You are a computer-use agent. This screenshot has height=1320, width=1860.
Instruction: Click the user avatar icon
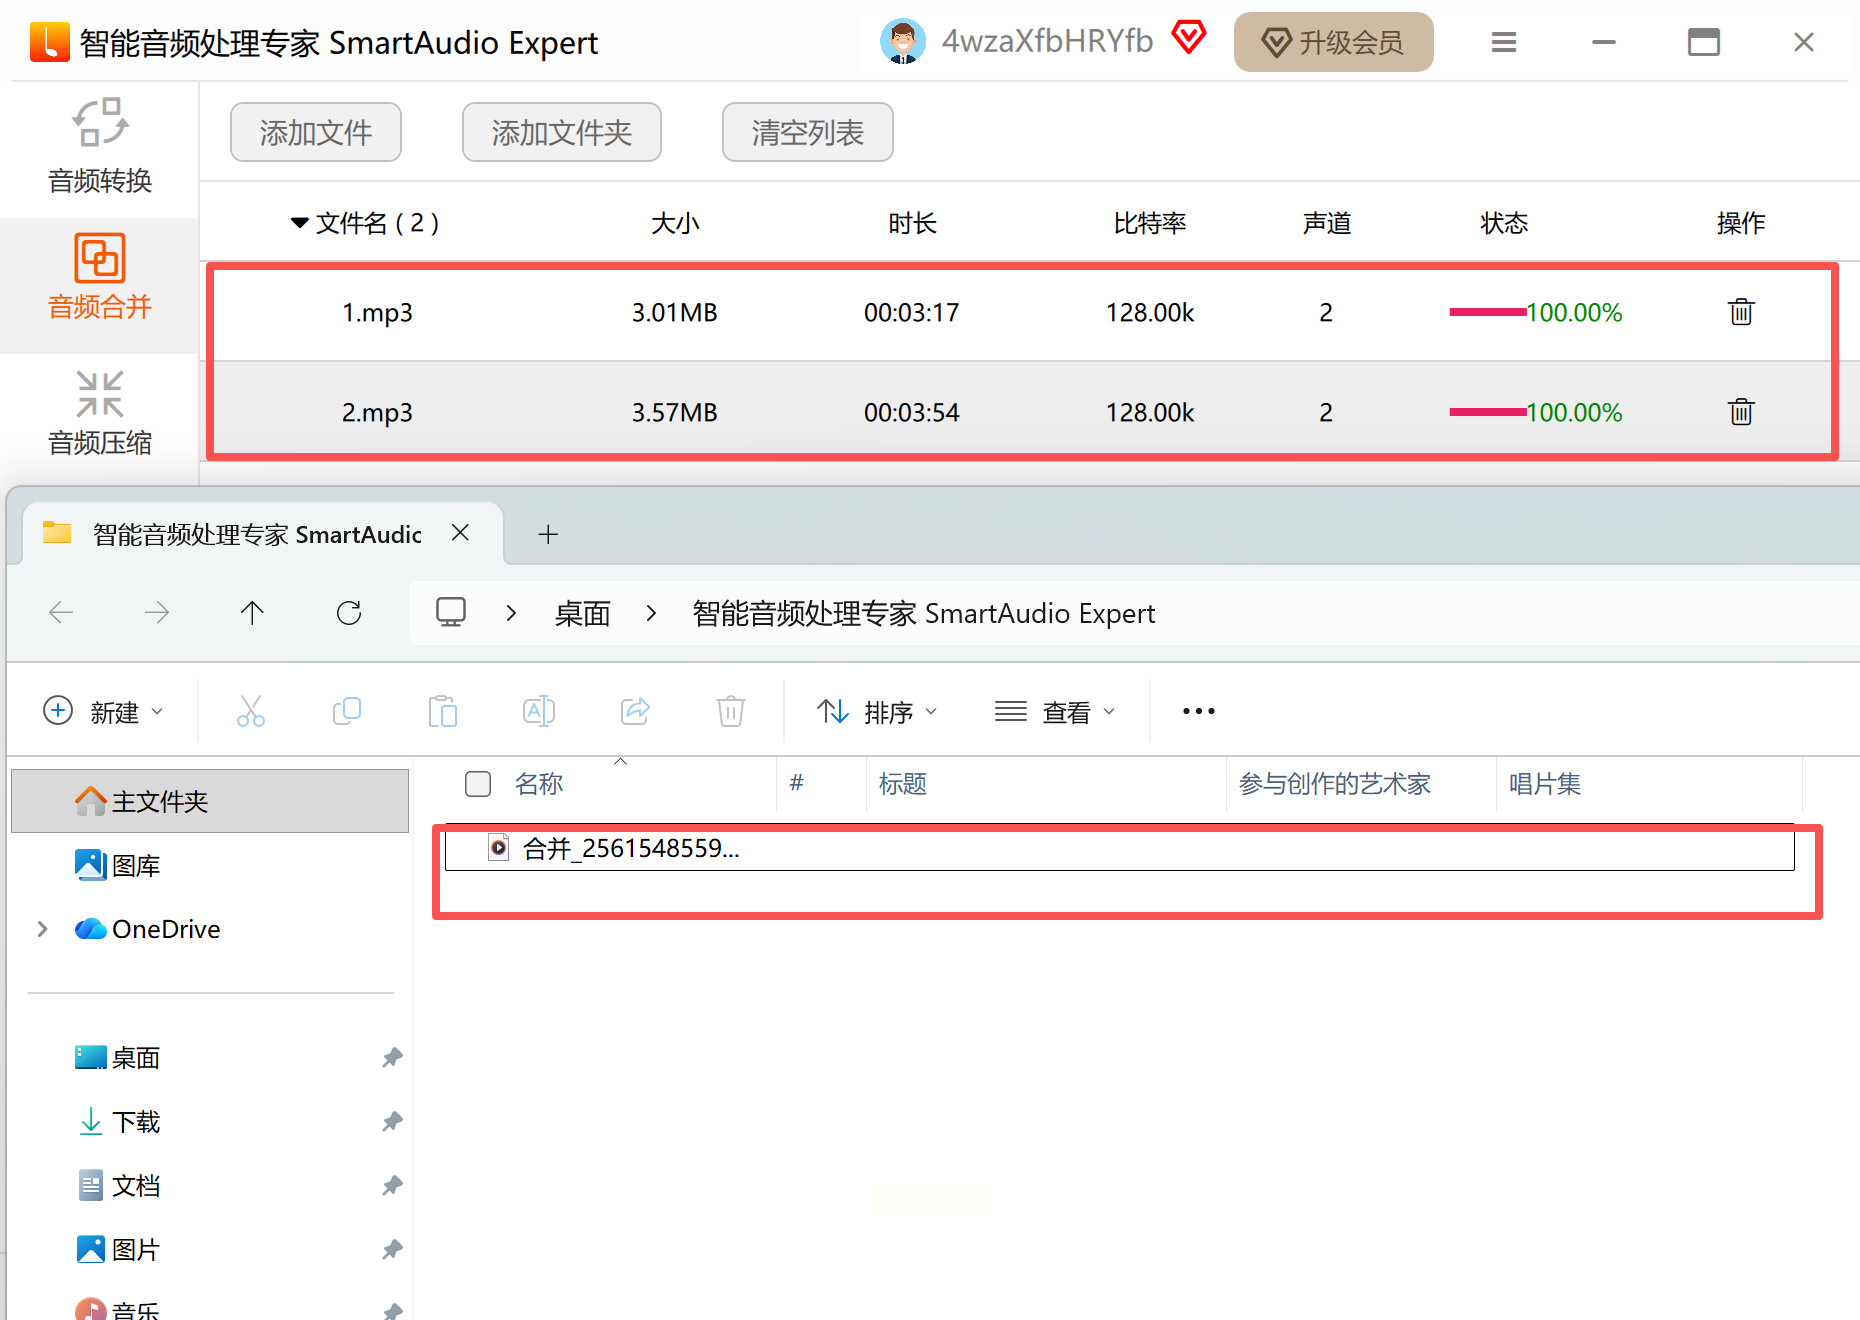click(x=902, y=42)
